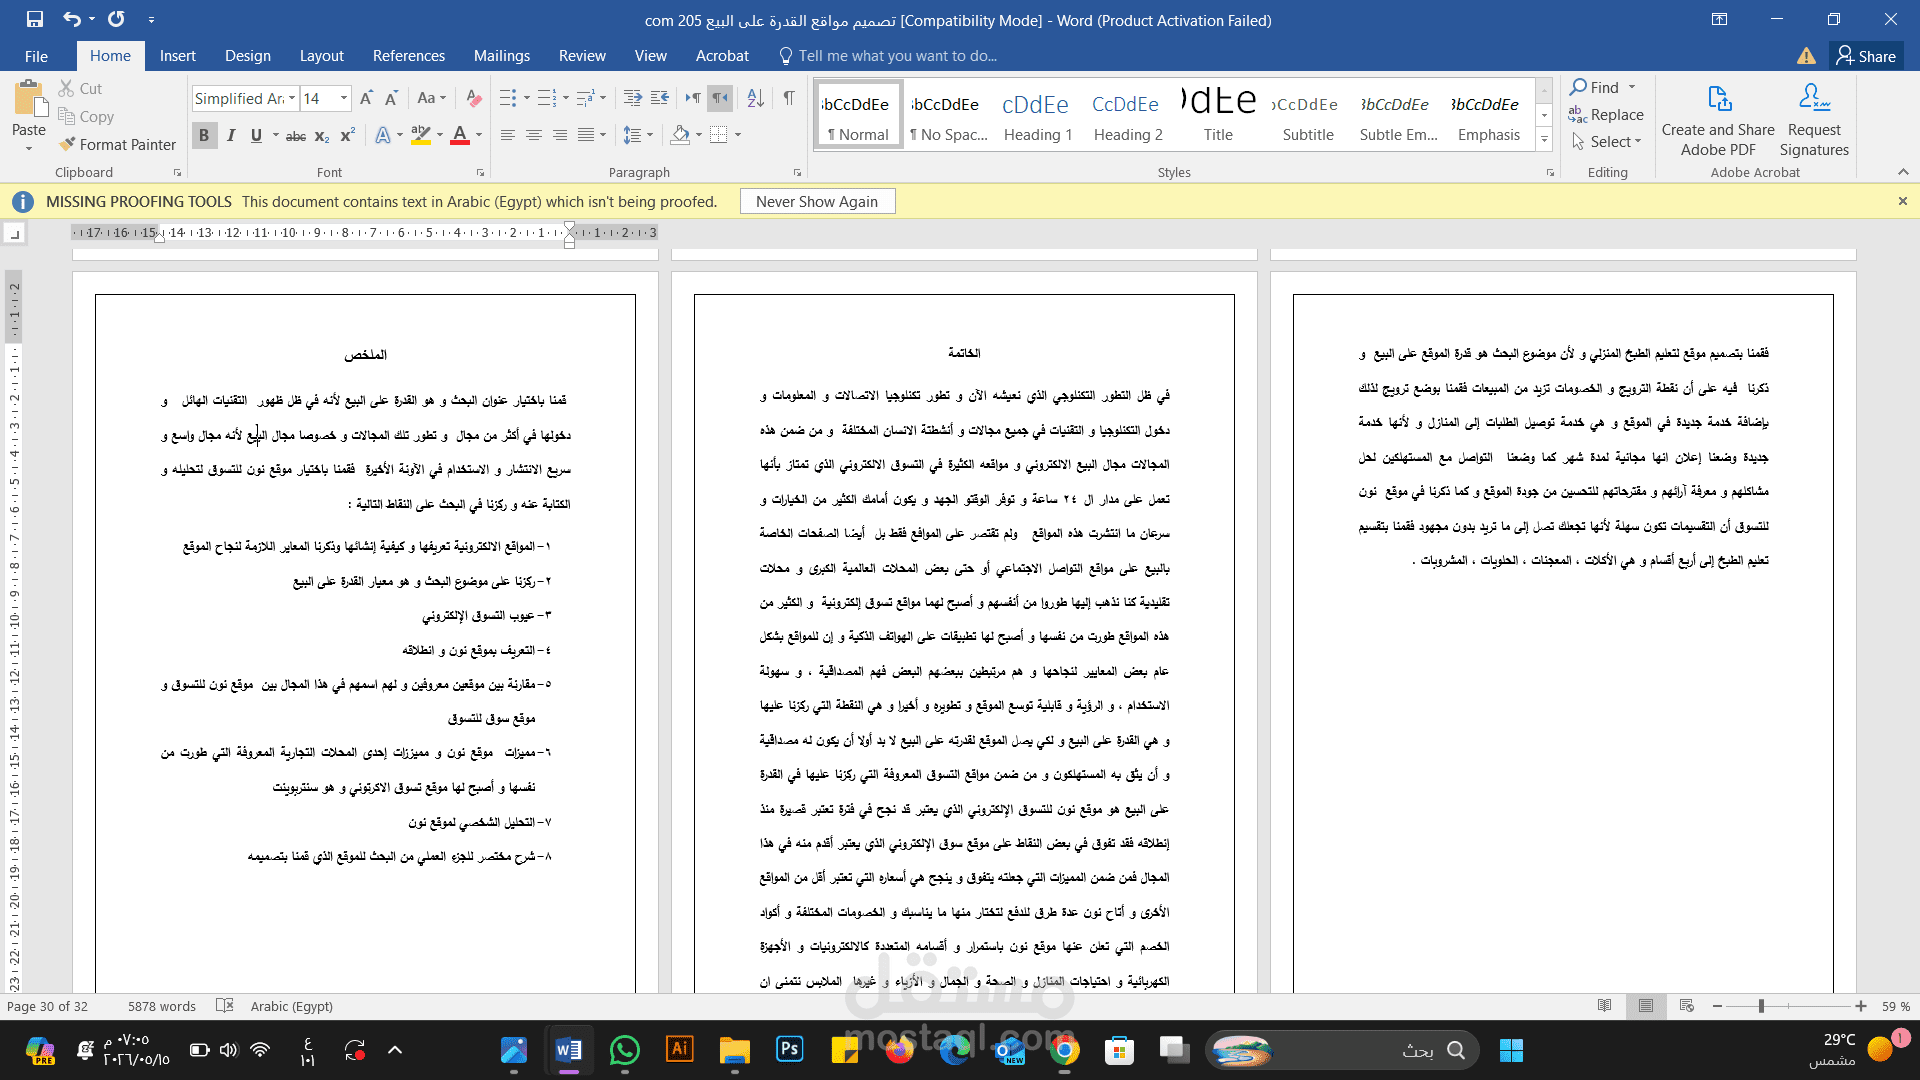The width and height of the screenshot is (1920, 1080).
Task: Open the Paragraph dialog launcher
Action: pos(797,173)
